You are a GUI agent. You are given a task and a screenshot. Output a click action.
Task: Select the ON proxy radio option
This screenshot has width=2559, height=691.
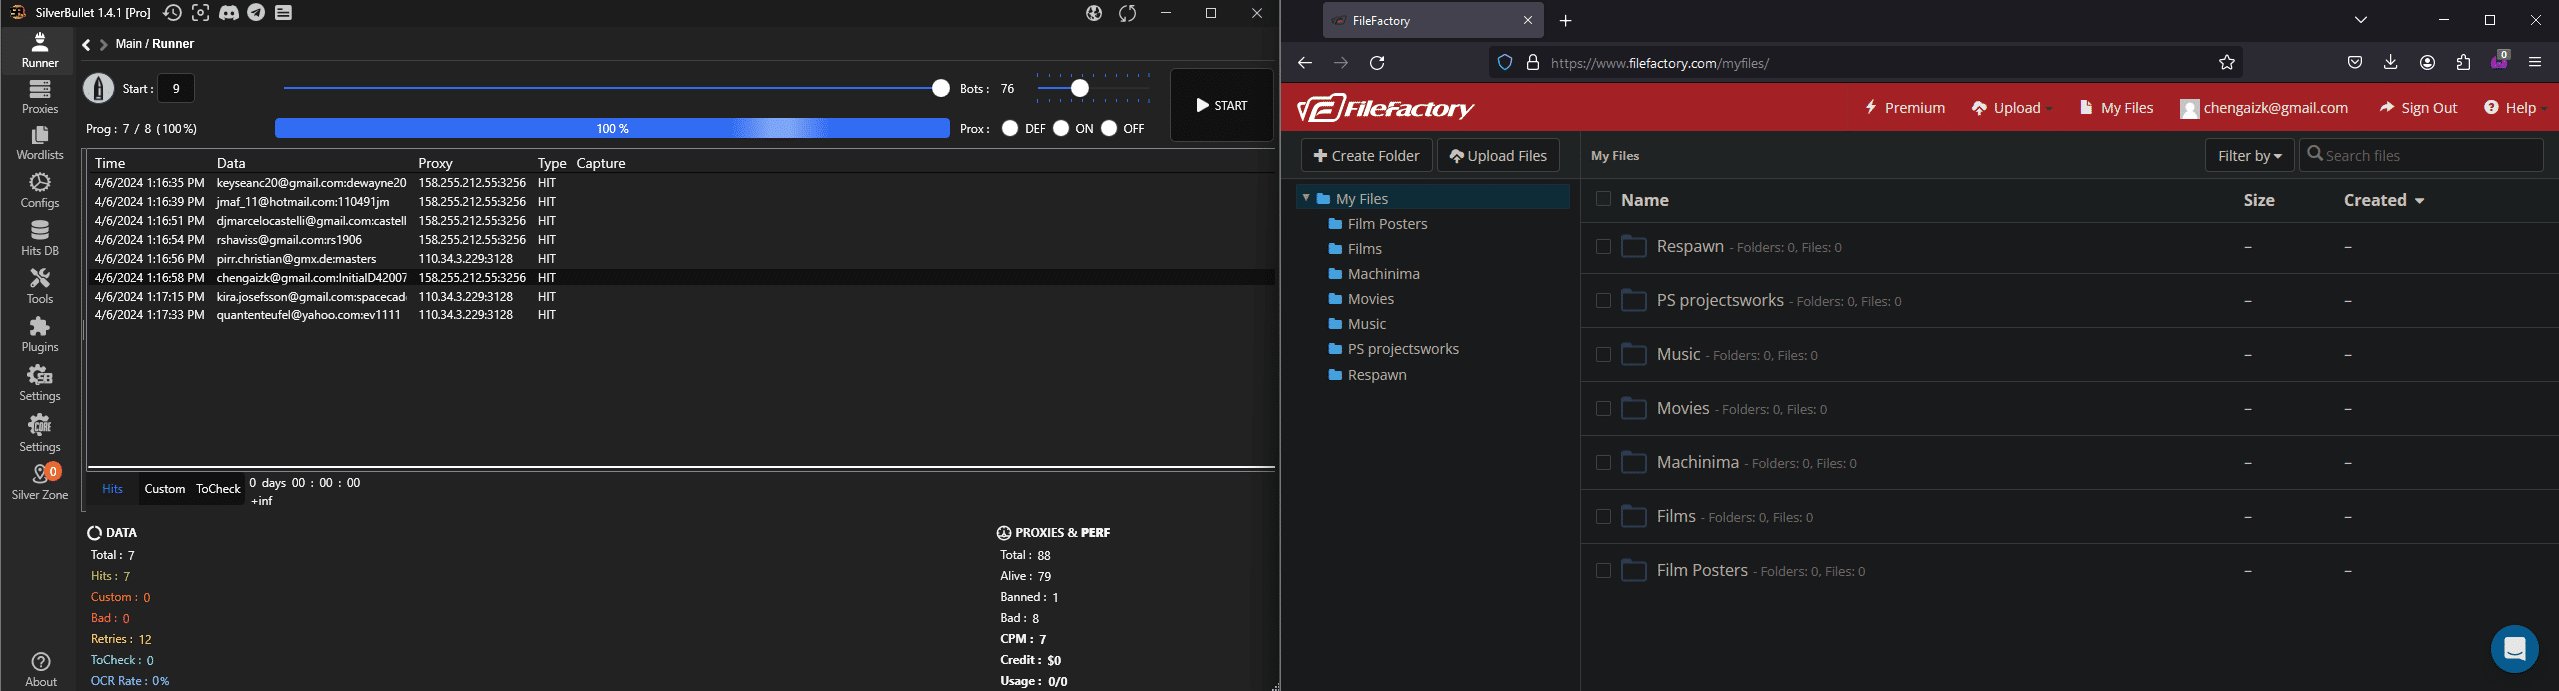[1061, 128]
